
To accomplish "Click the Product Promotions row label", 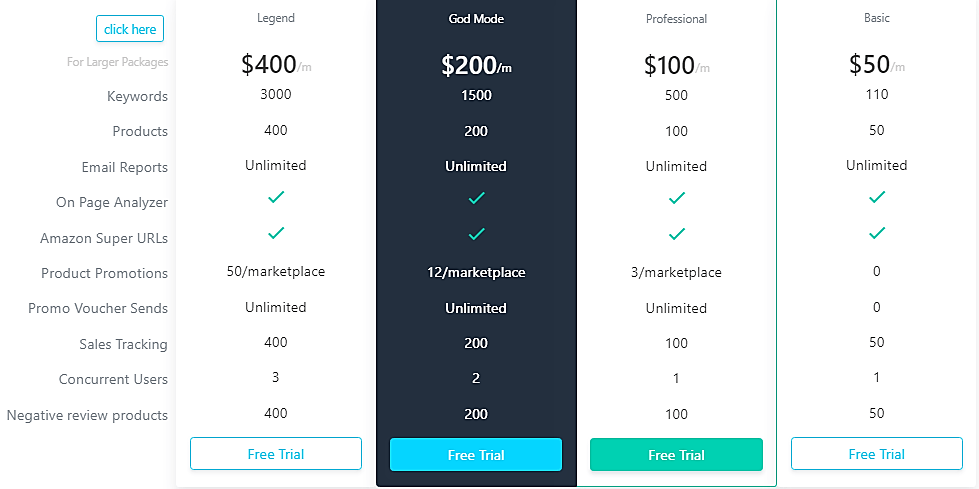I will tap(104, 273).
